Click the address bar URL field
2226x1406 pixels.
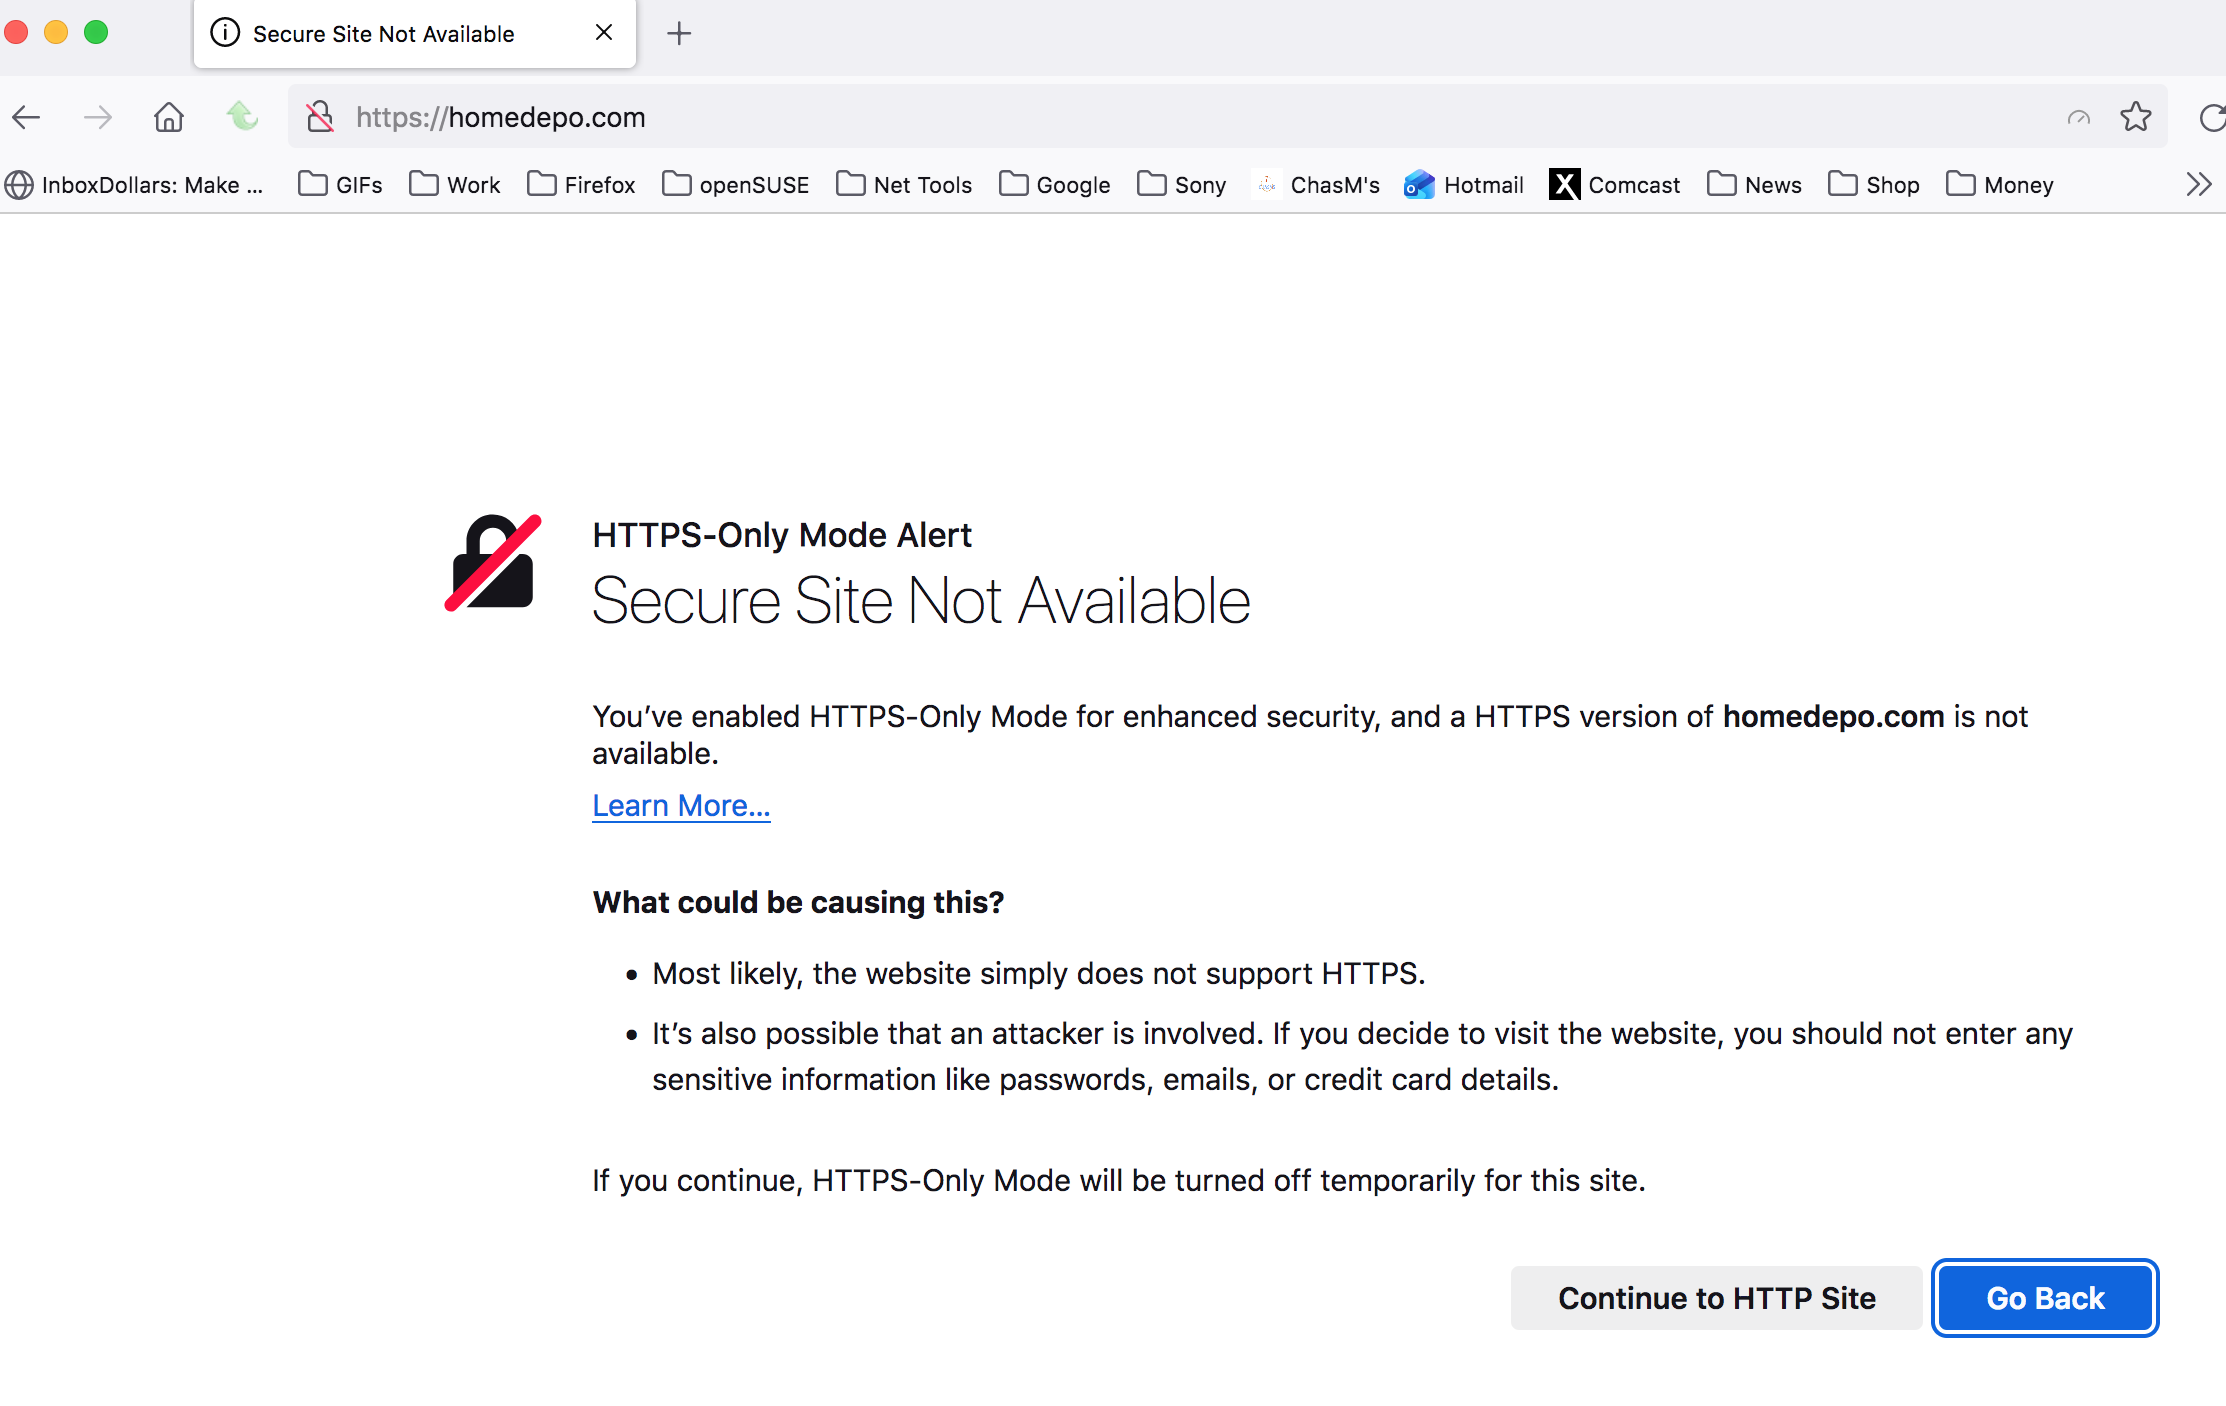point(1000,118)
